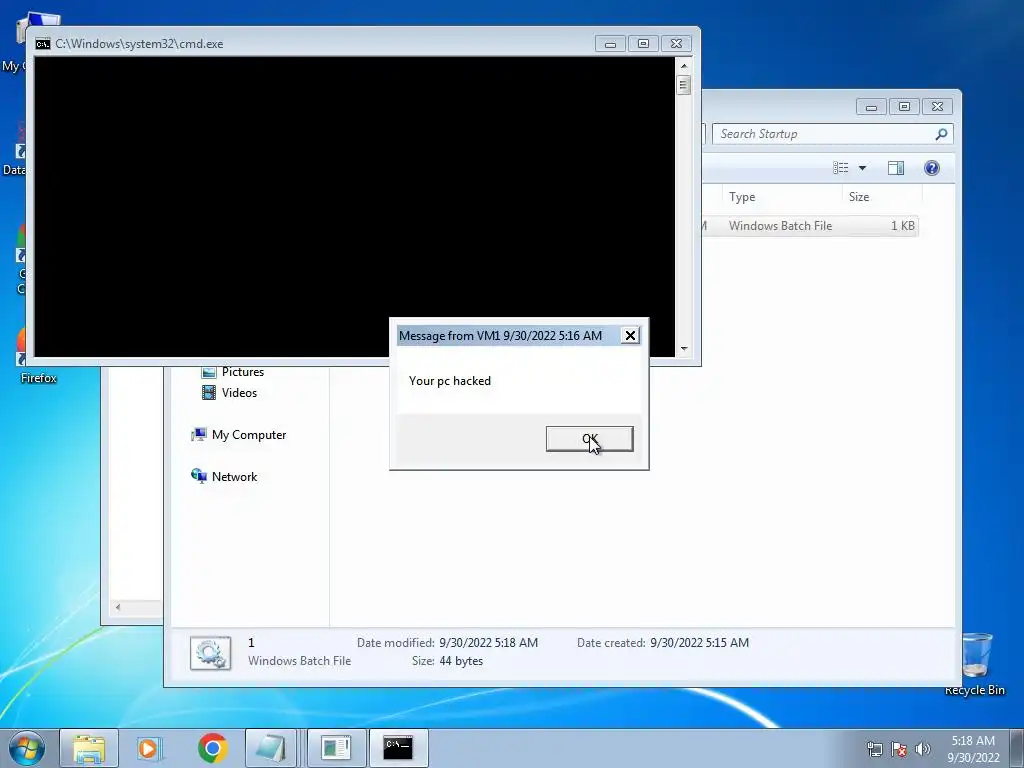The height and width of the screenshot is (768, 1024).
Task: Click the volume speaker tray icon
Action: click(923, 749)
